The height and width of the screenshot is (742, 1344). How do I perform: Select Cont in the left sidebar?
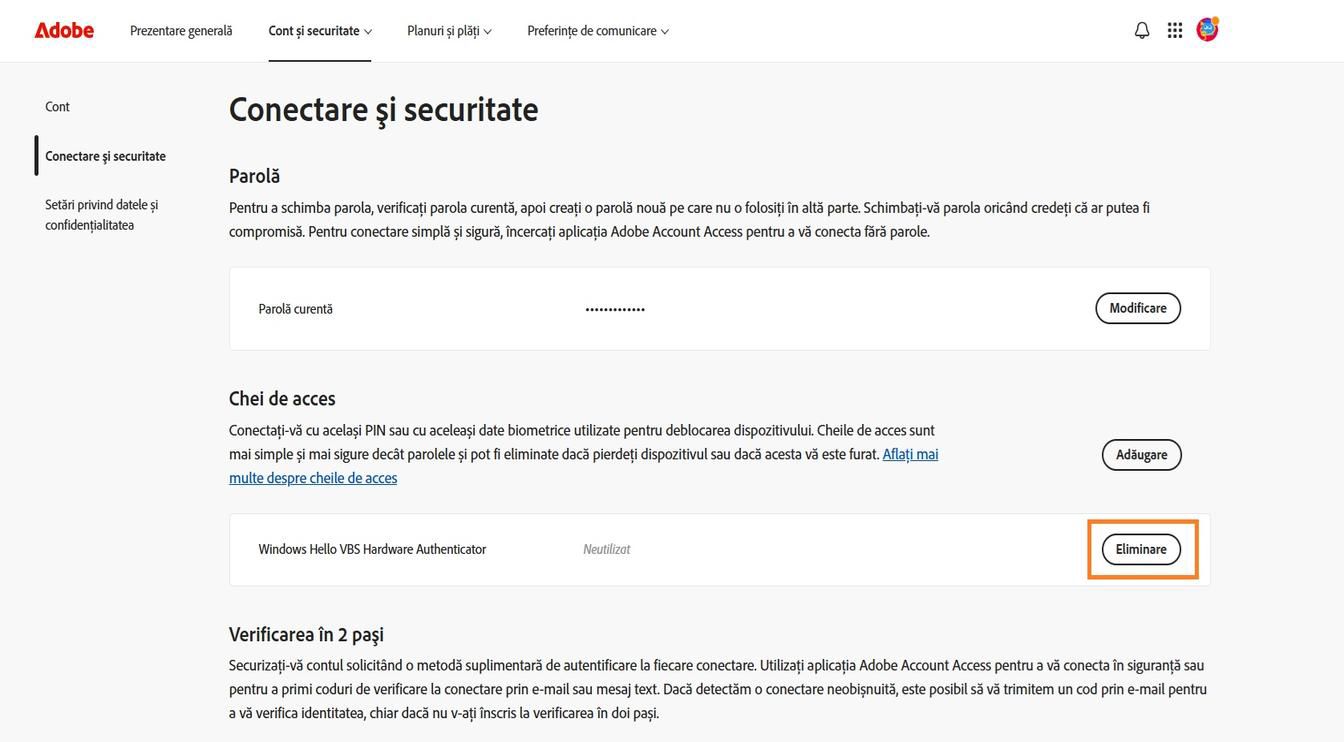click(x=57, y=106)
